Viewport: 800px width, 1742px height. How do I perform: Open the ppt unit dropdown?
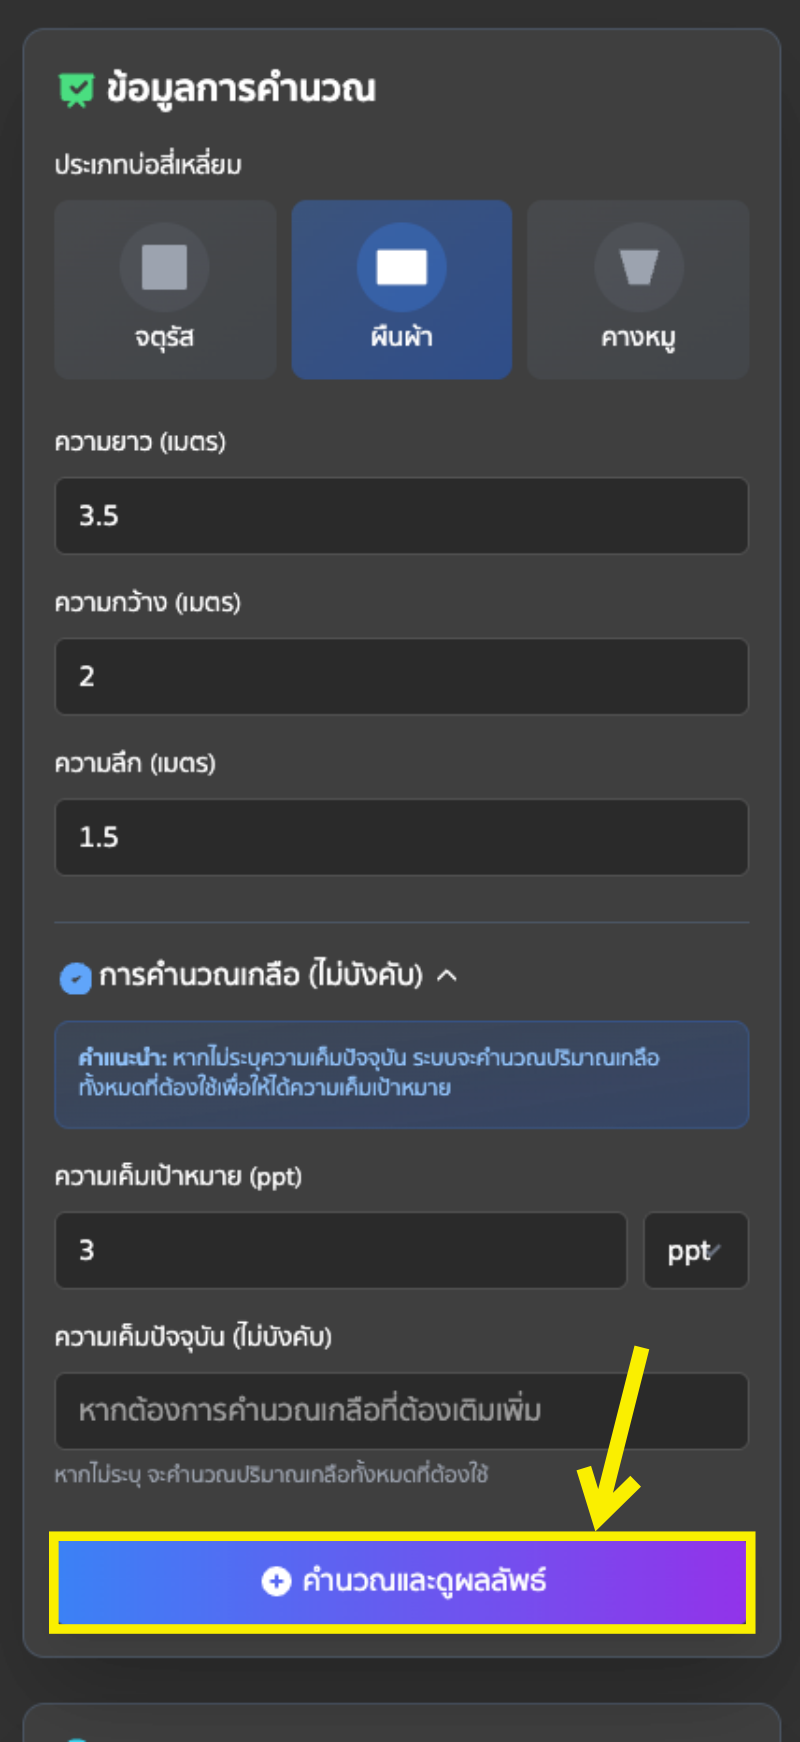[695, 1251]
